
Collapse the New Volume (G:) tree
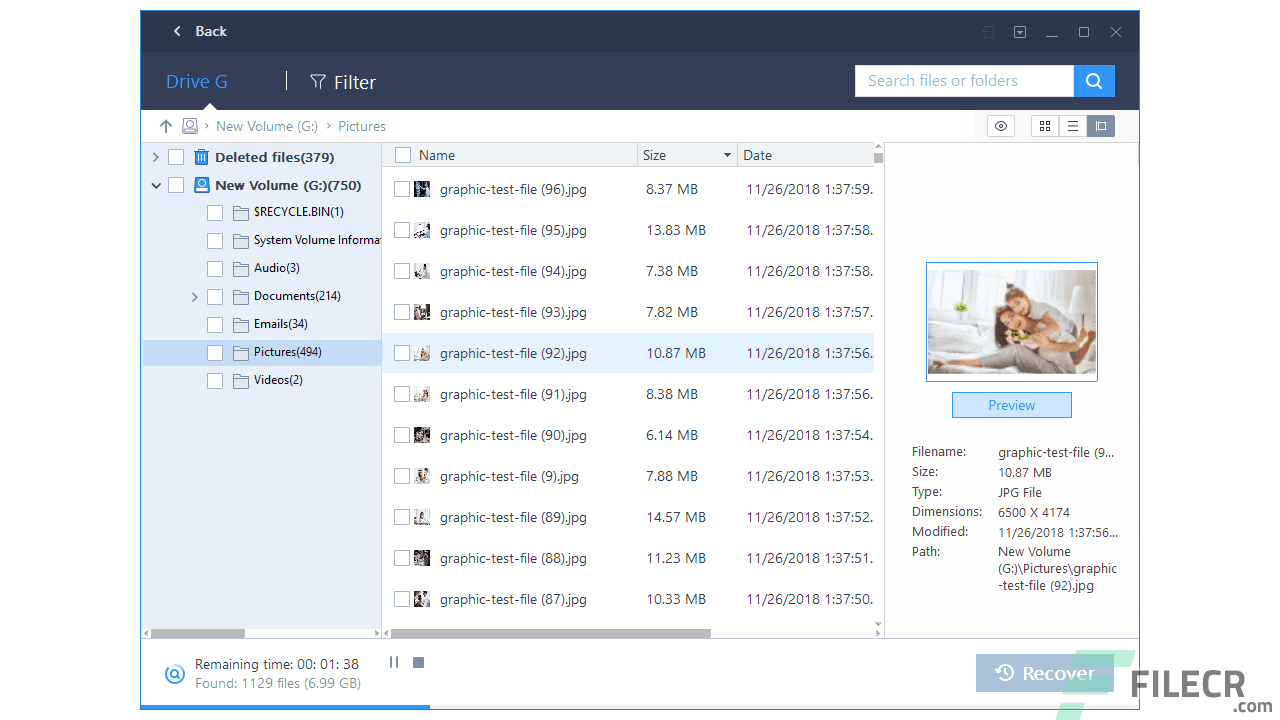click(x=156, y=185)
